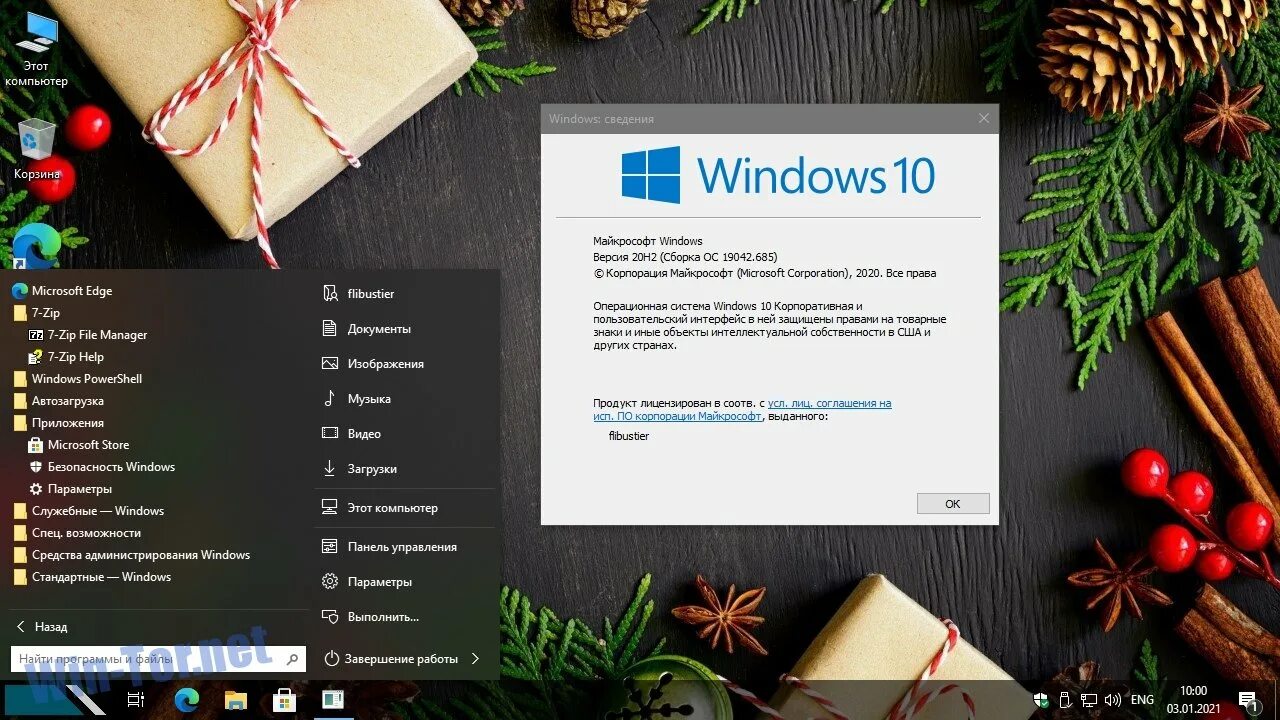
Task: Collapse the 7-Zip folder in start menu
Action: (x=36, y=313)
